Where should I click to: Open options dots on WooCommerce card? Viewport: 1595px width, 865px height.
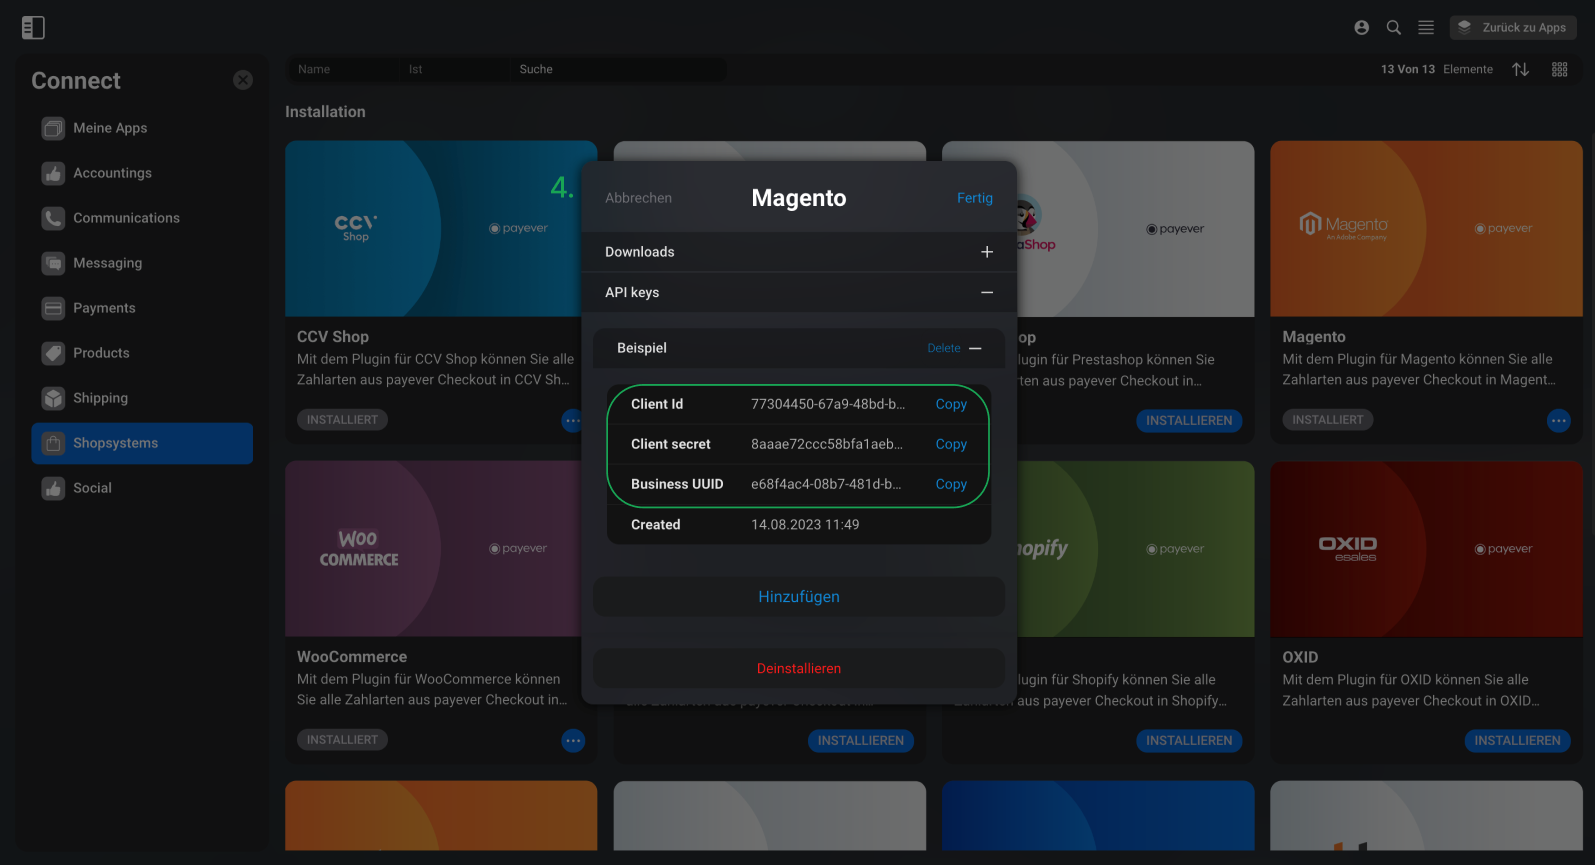tap(573, 741)
